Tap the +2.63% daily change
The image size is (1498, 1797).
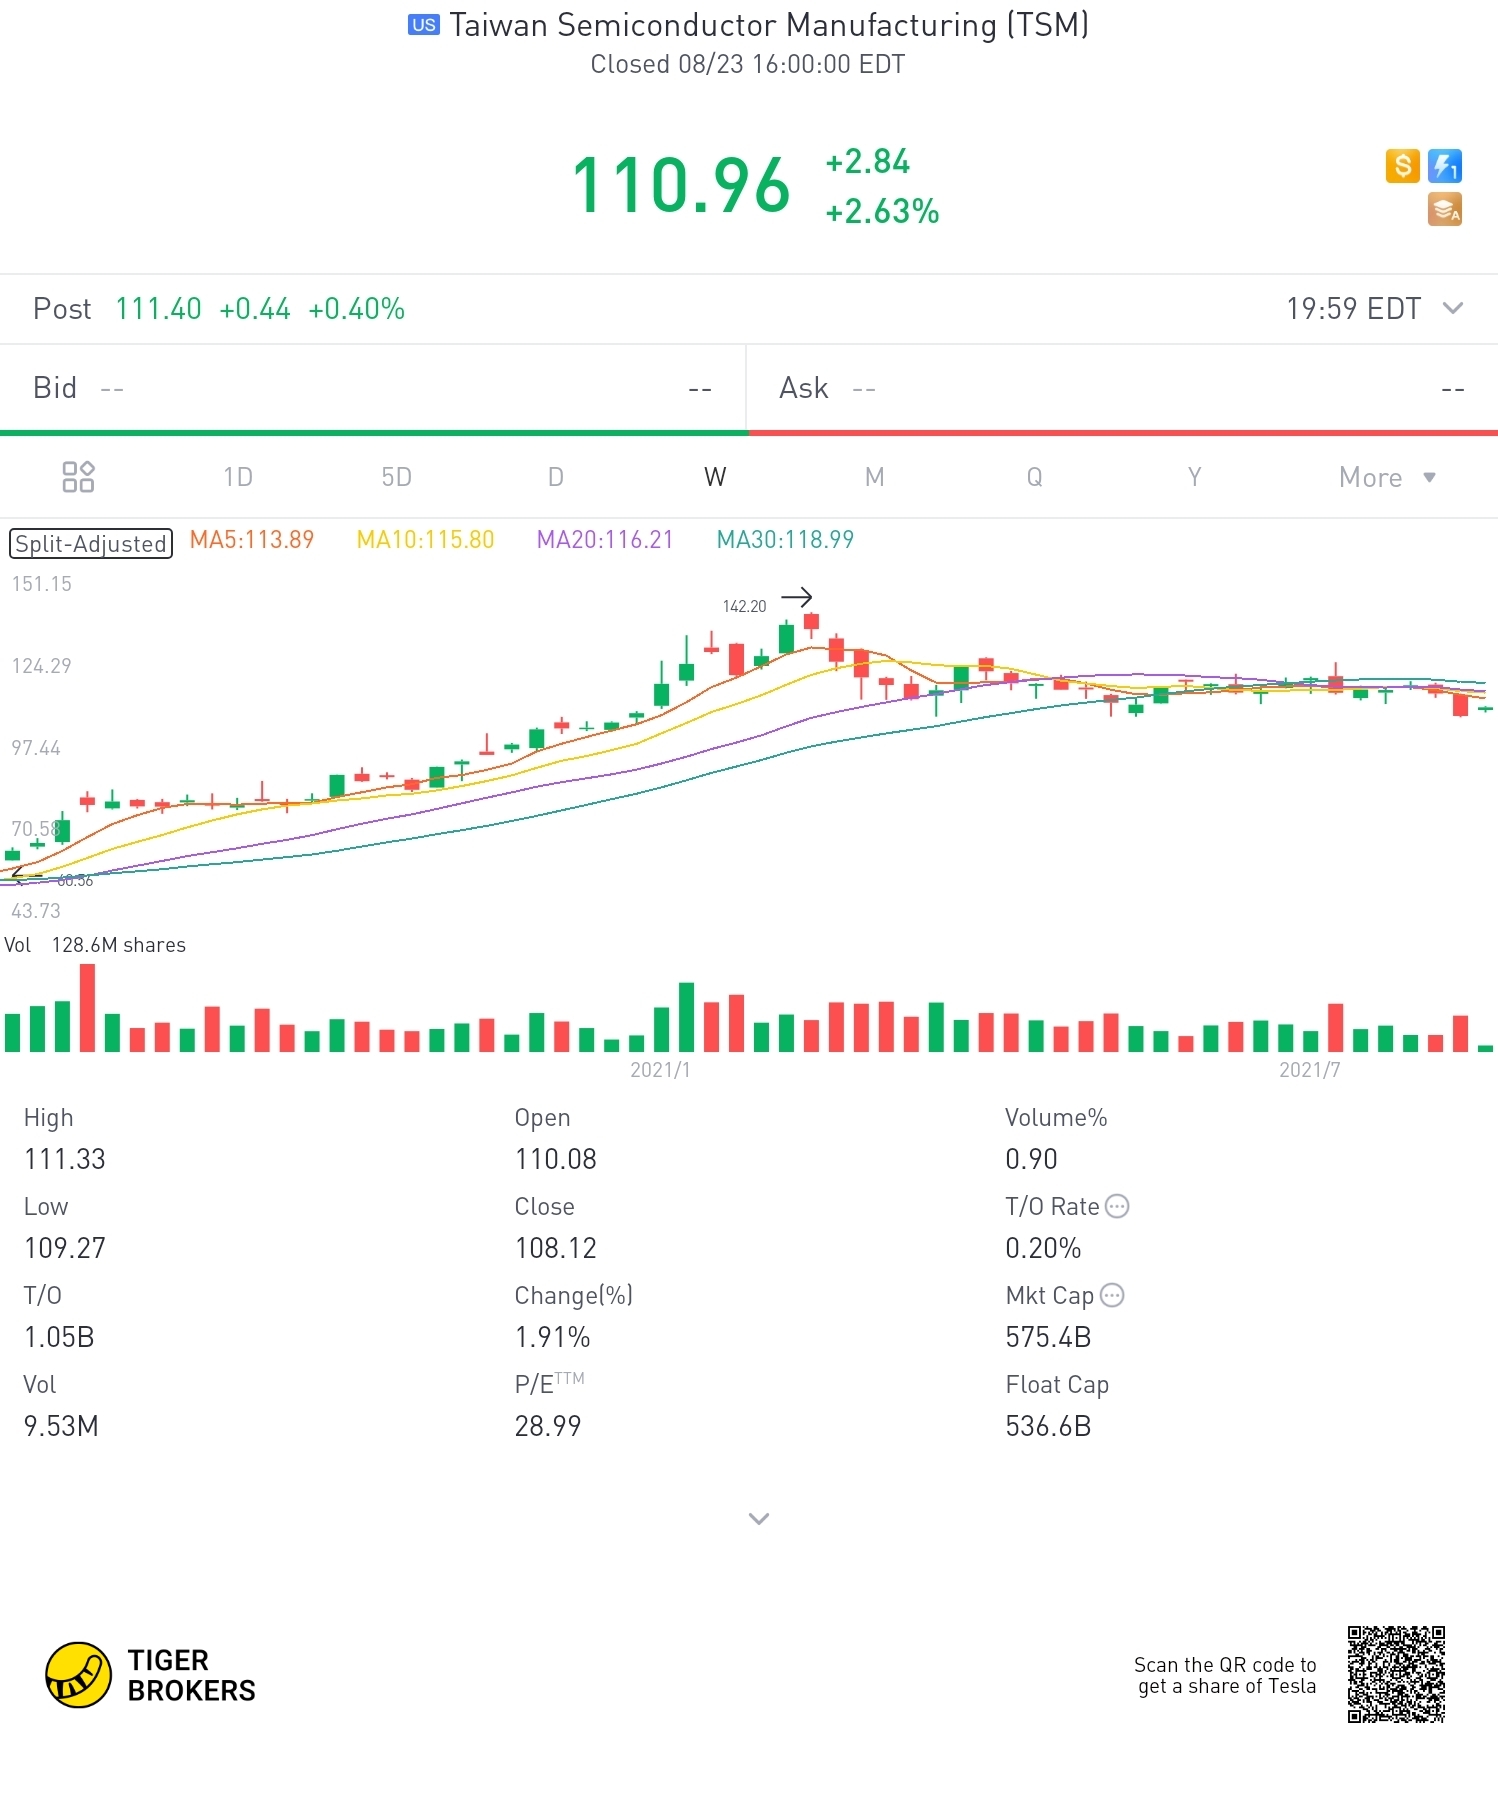882,211
